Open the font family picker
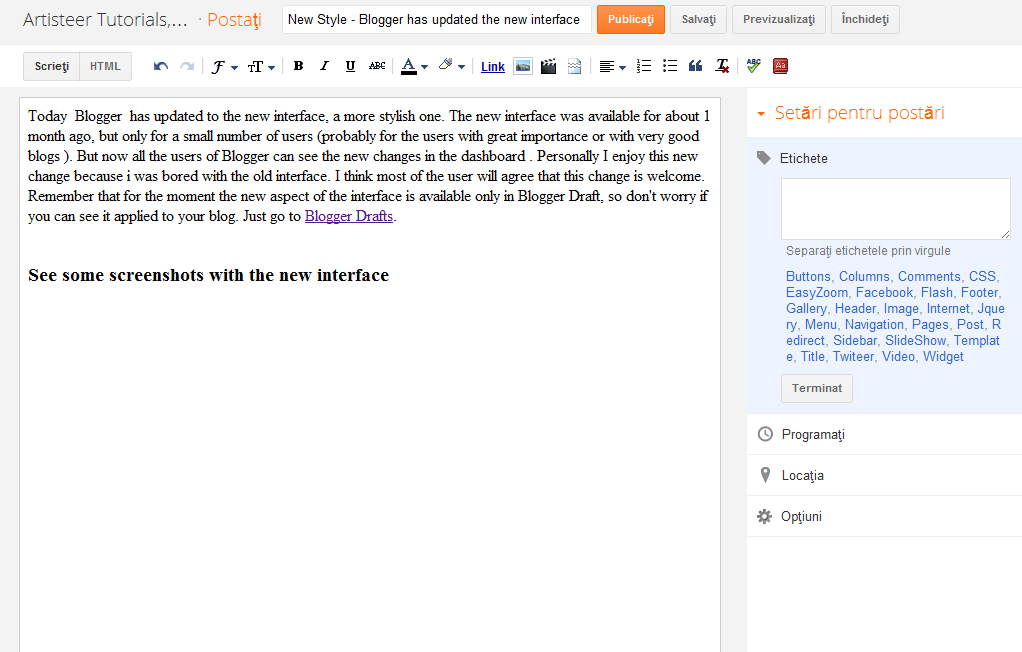The width and height of the screenshot is (1022, 652). [x=224, y=67]
